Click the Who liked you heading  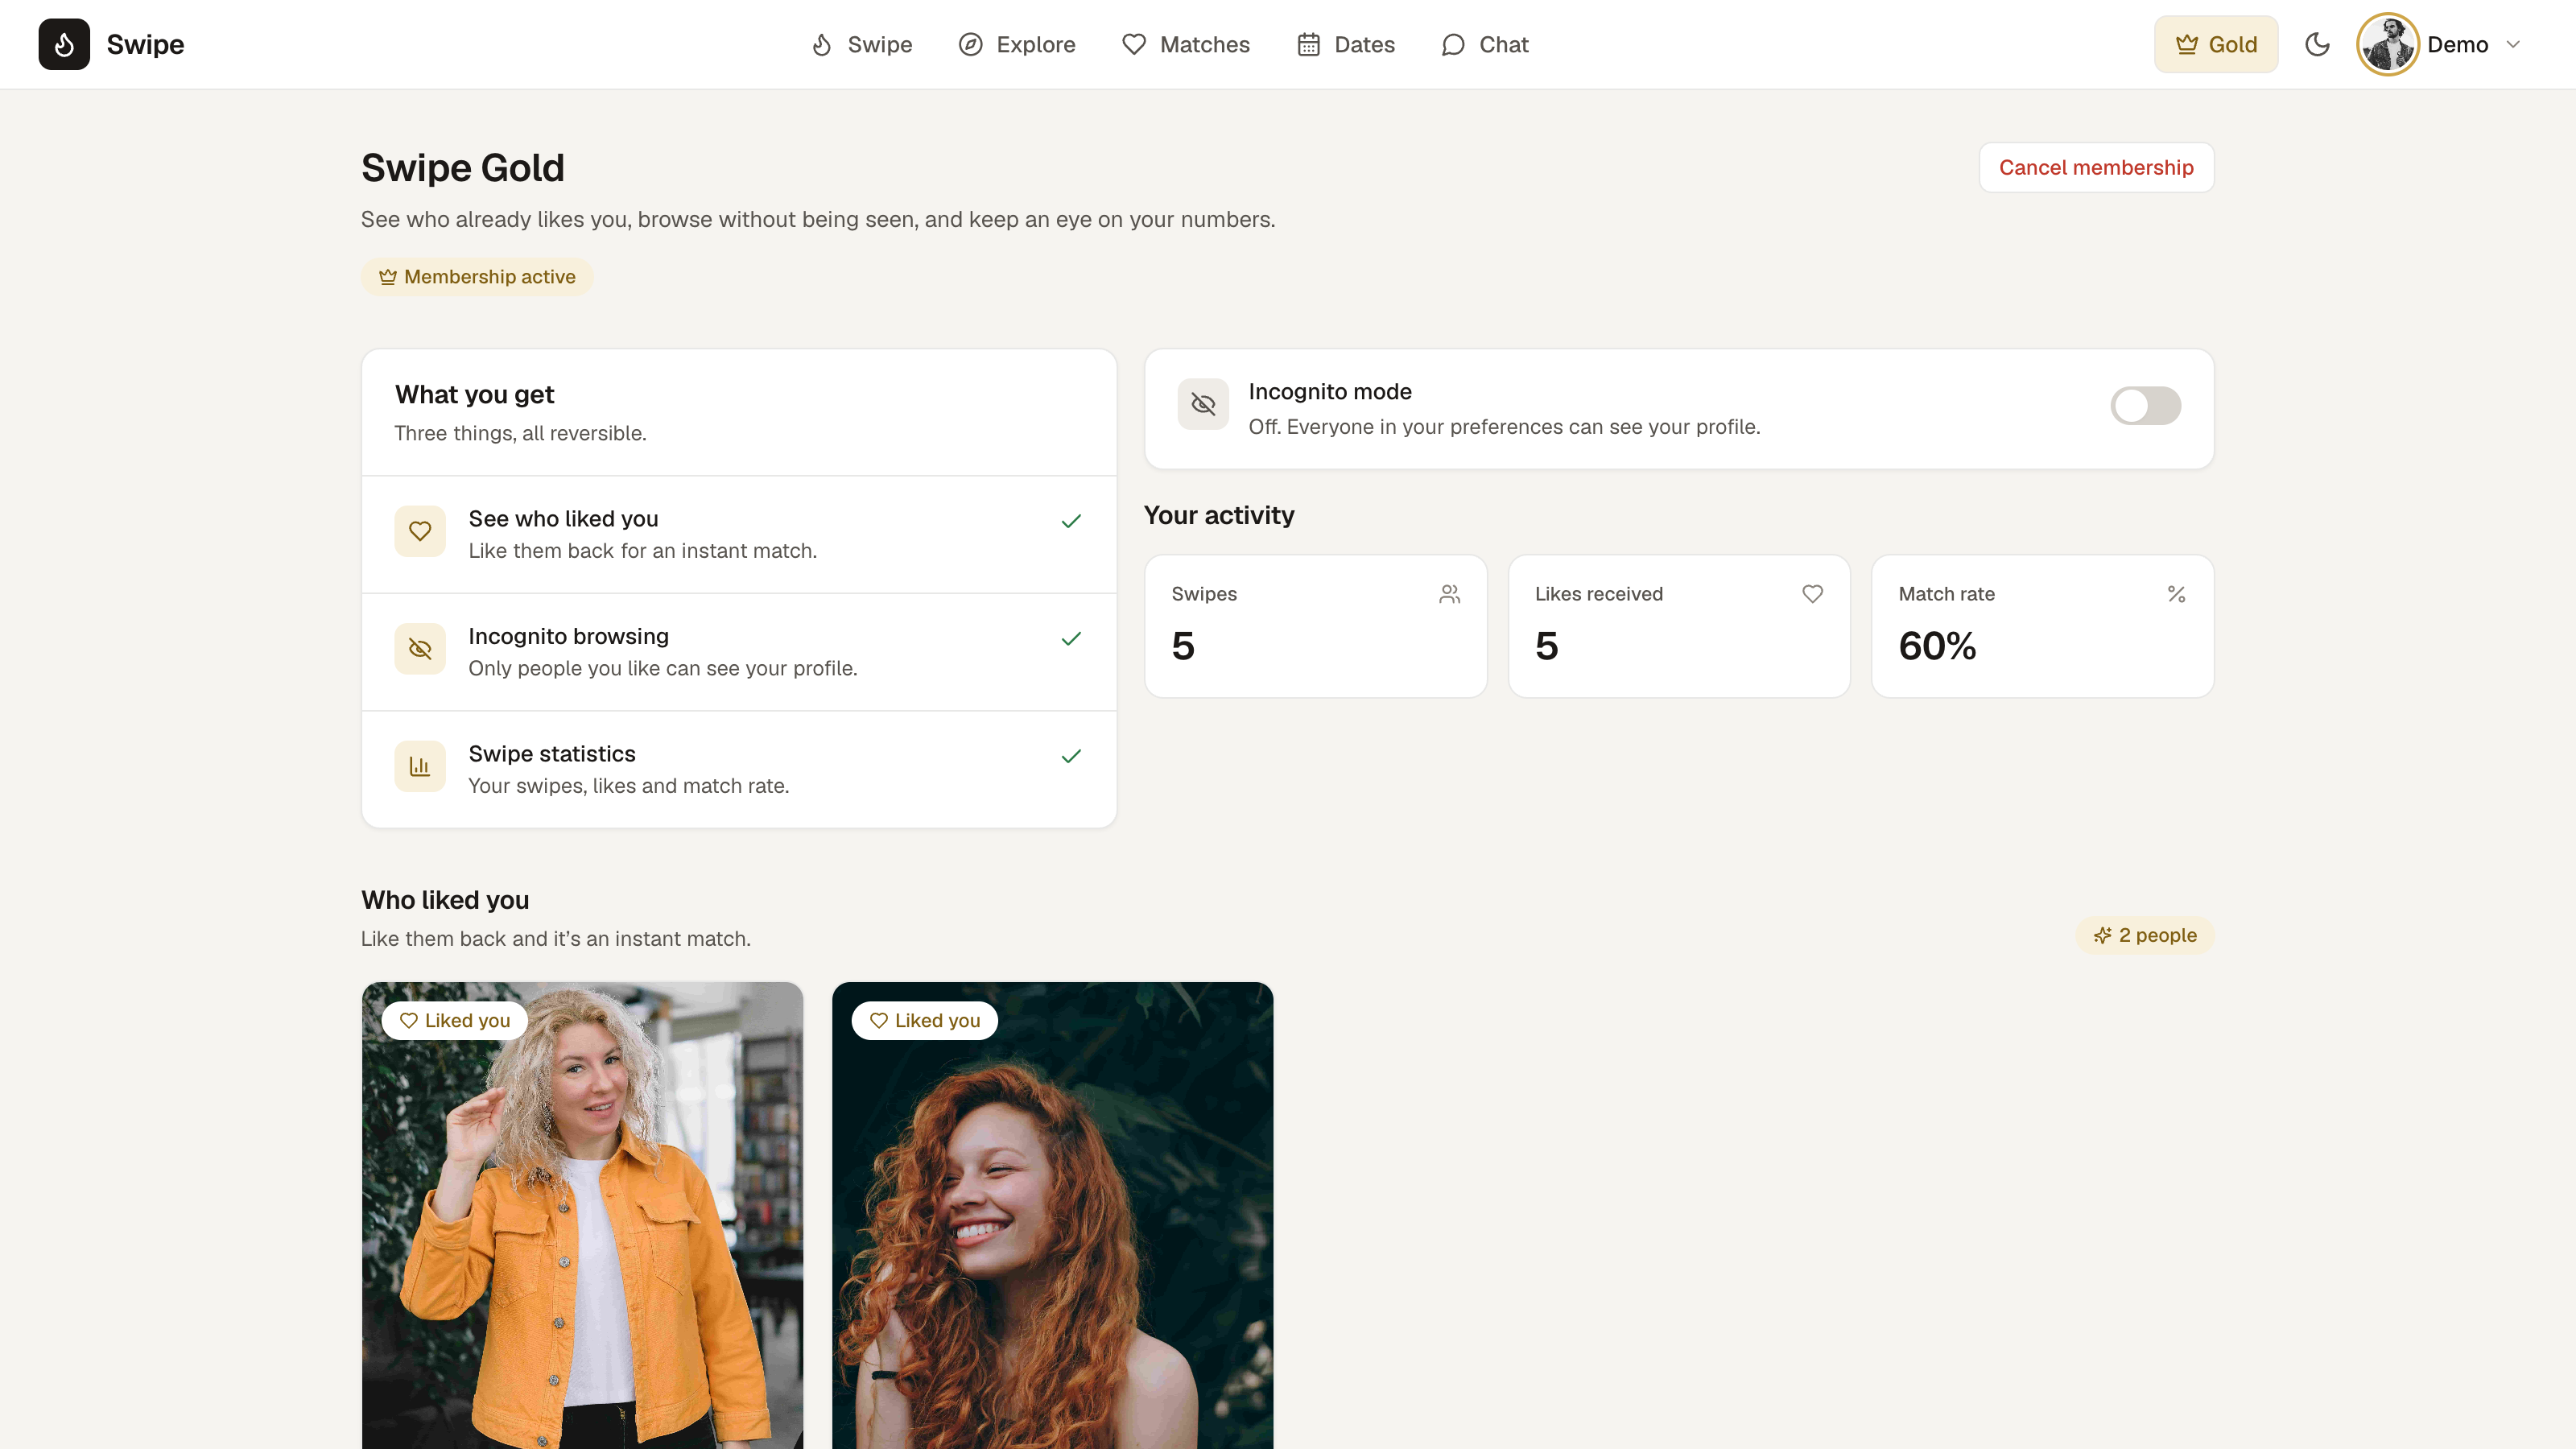tap(445, 900)
